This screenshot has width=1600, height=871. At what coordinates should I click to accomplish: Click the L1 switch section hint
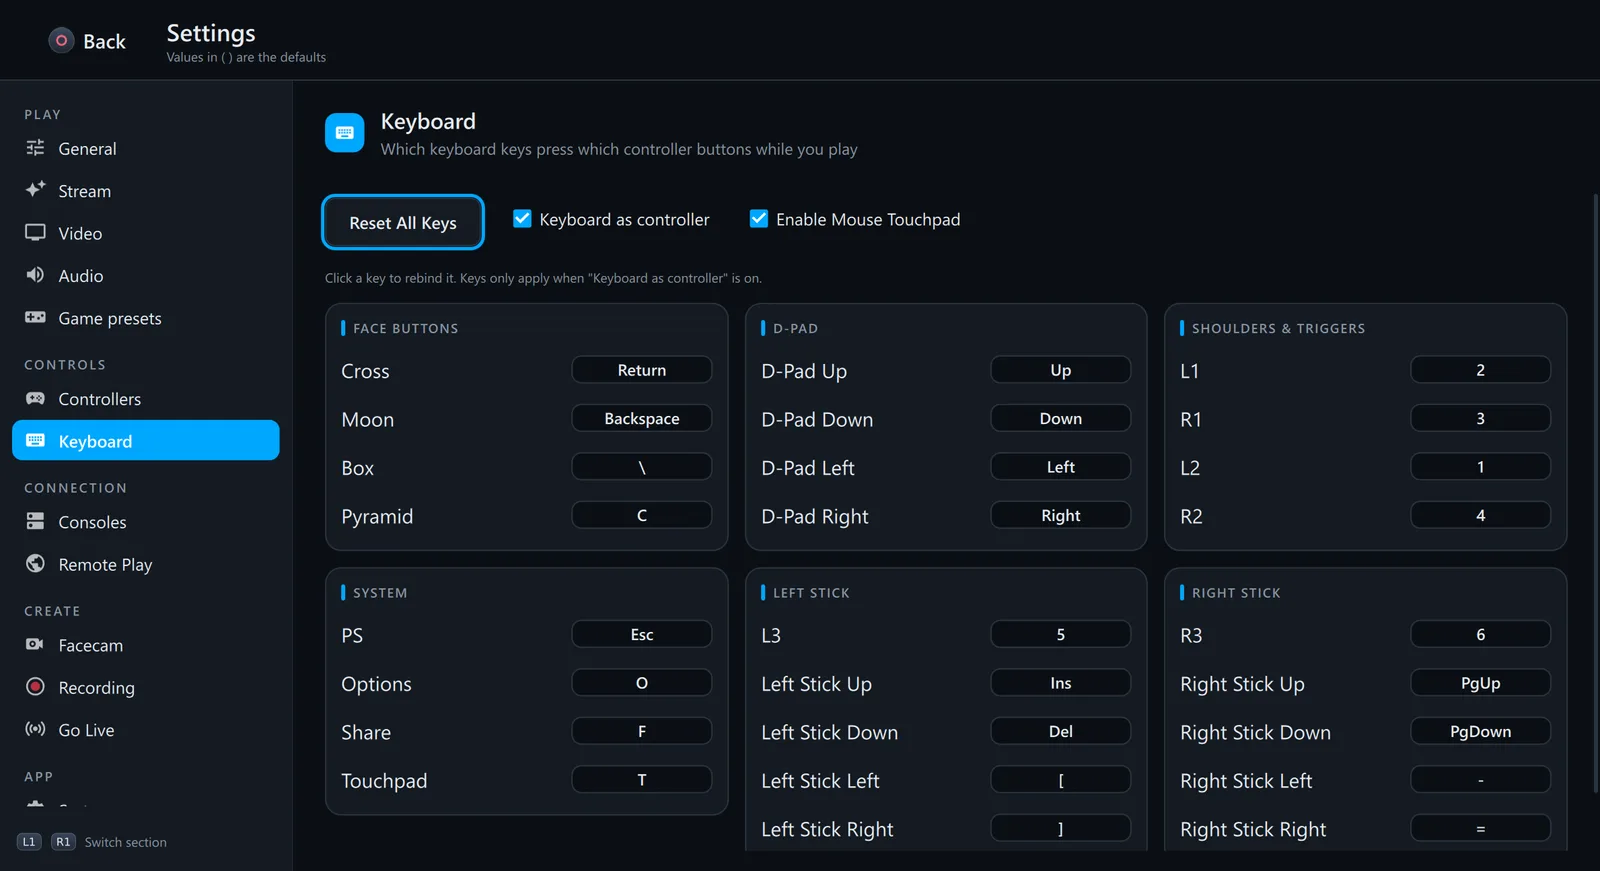(29, 842)
